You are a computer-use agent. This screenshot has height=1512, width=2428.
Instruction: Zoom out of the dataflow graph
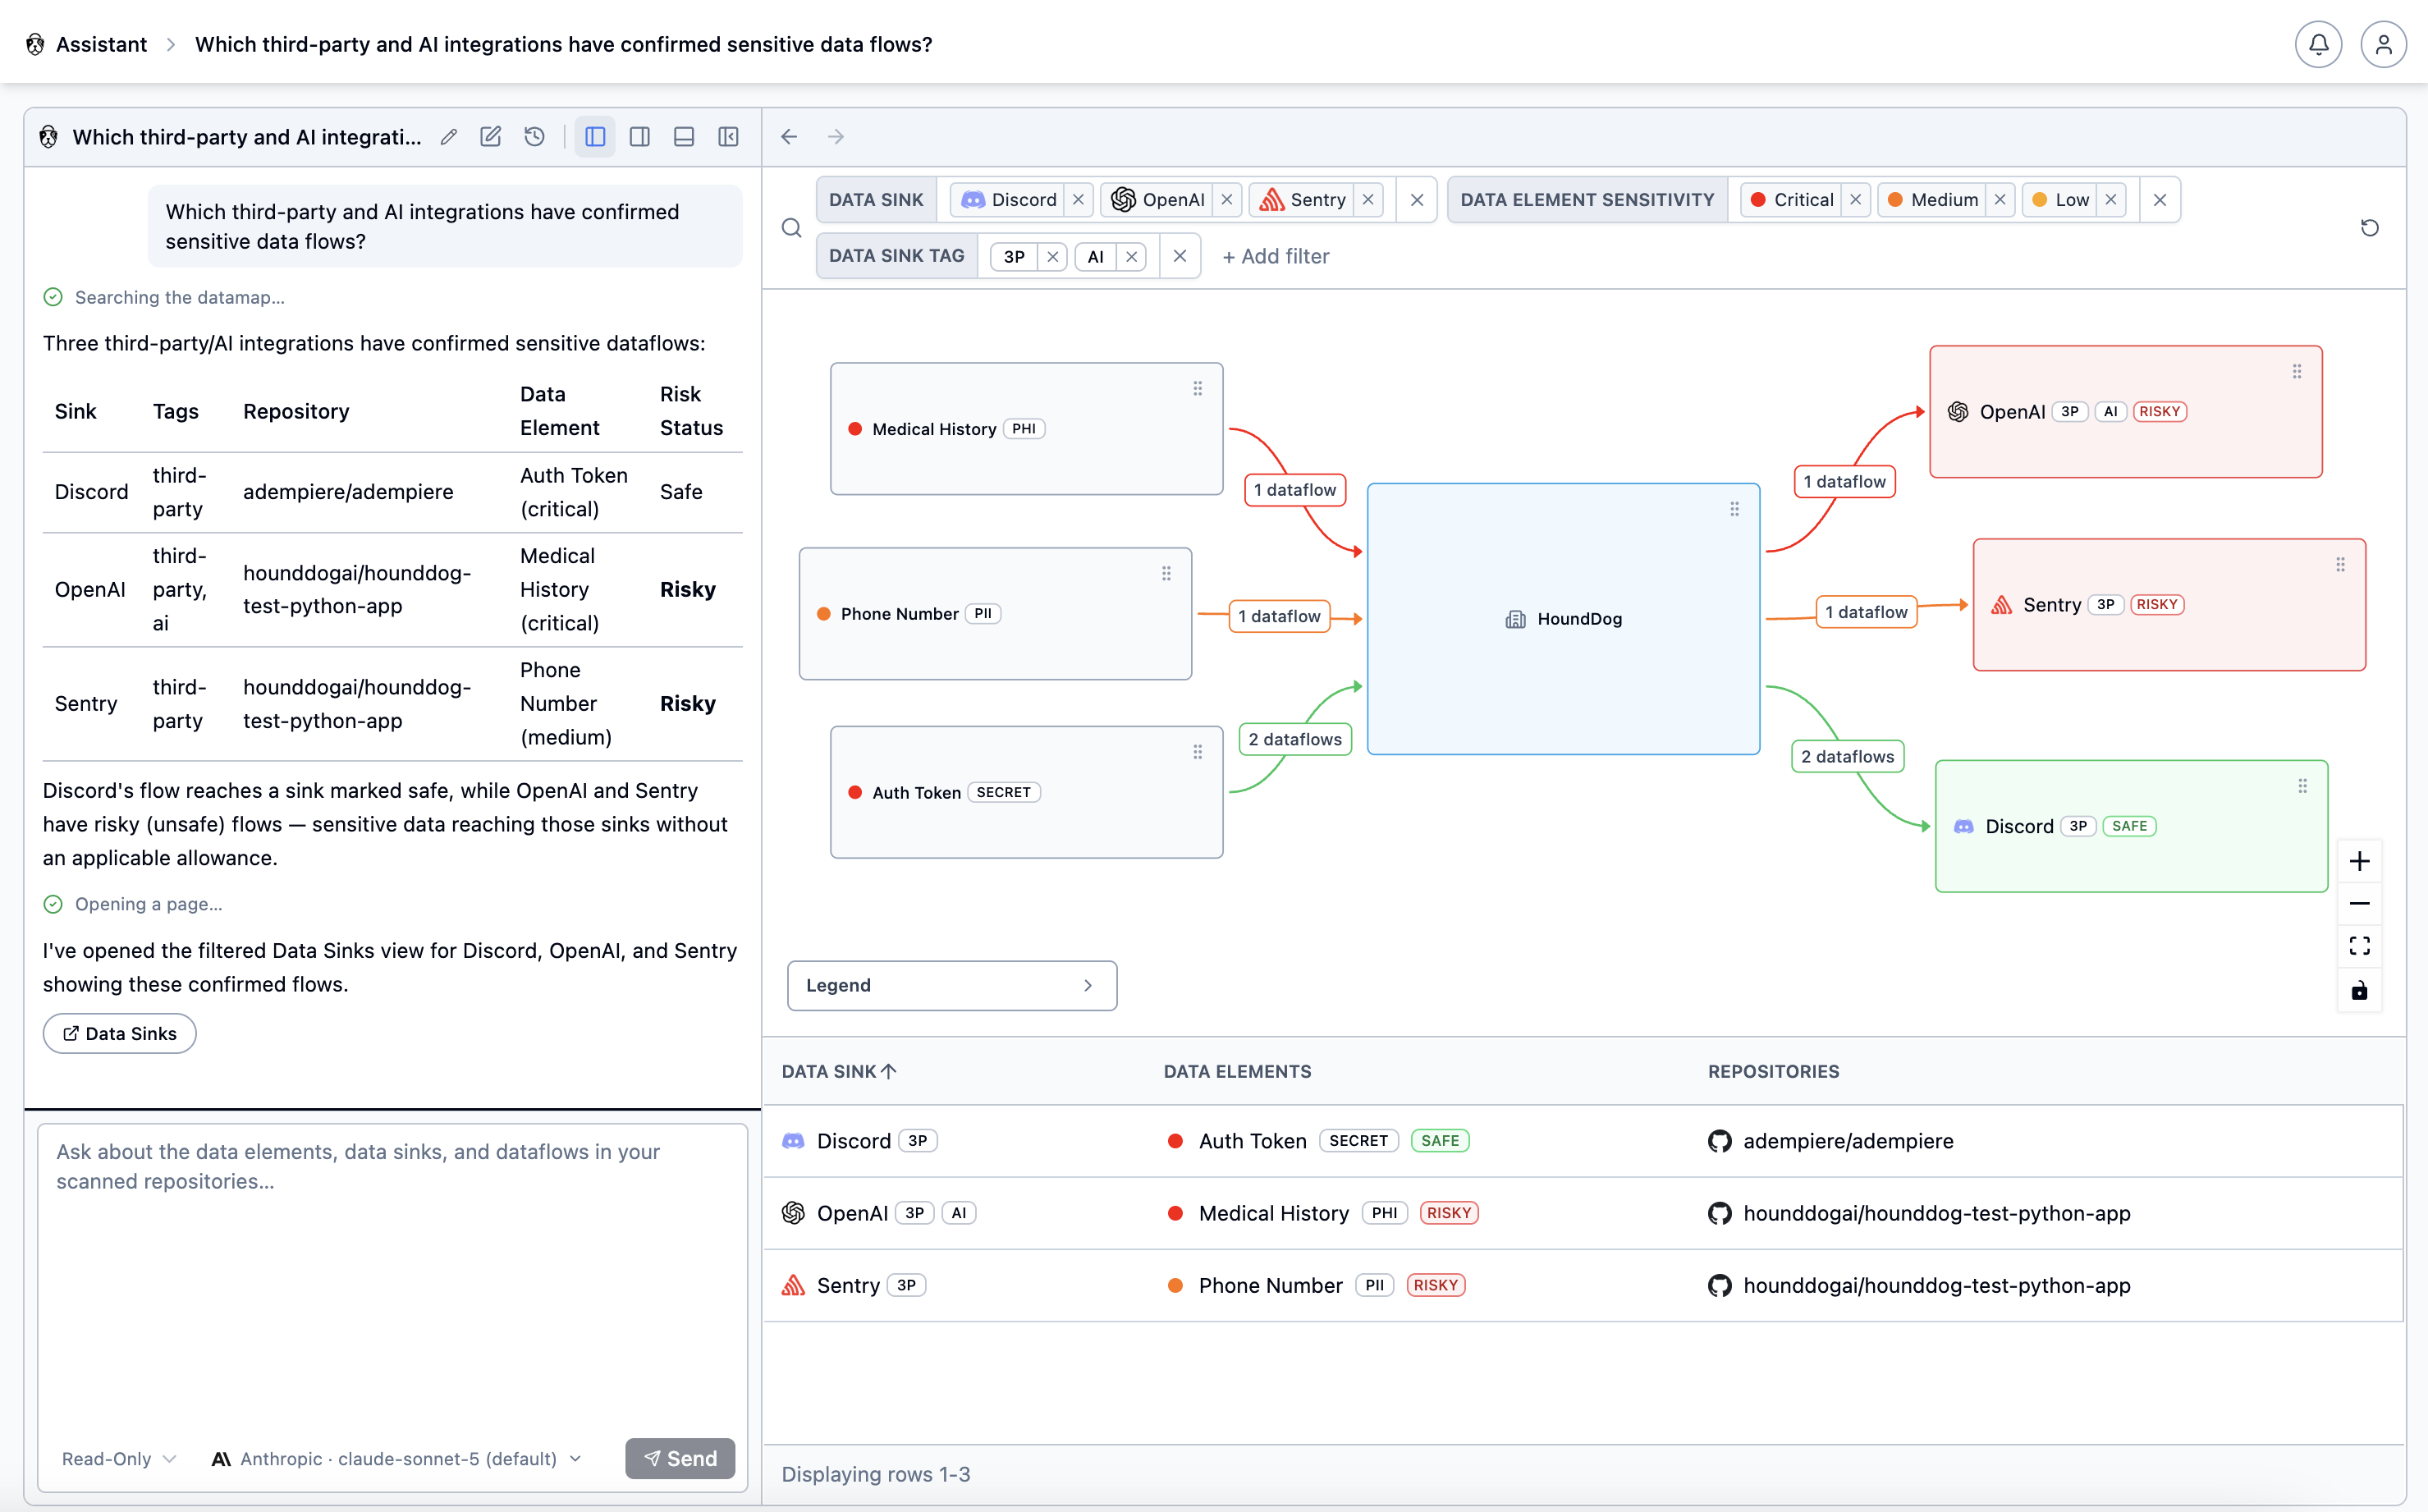[x=2359, y=904]
